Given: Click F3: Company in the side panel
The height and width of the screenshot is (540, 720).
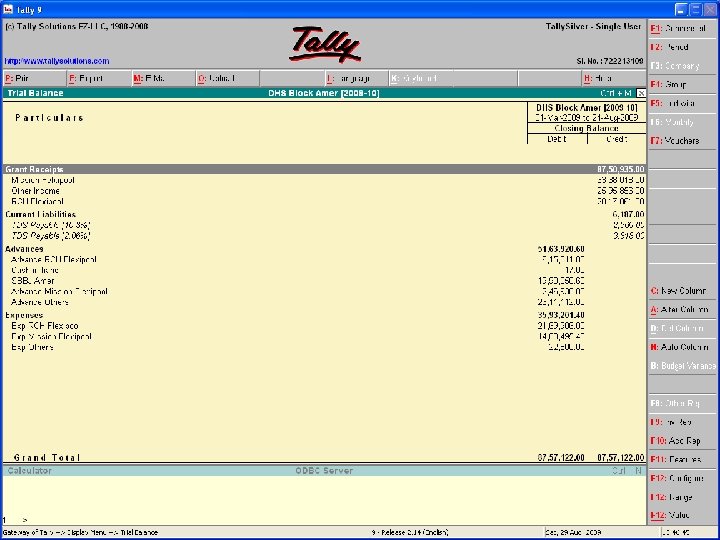Looking at the screenshot, I should click(683, 66).
